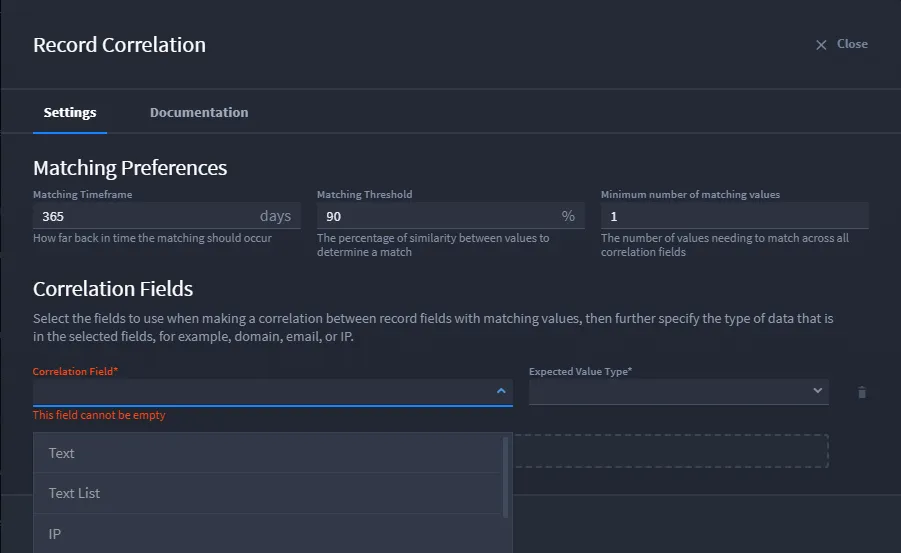
Task: Click the Matching Preferences heading
Action: pos(130,168)
